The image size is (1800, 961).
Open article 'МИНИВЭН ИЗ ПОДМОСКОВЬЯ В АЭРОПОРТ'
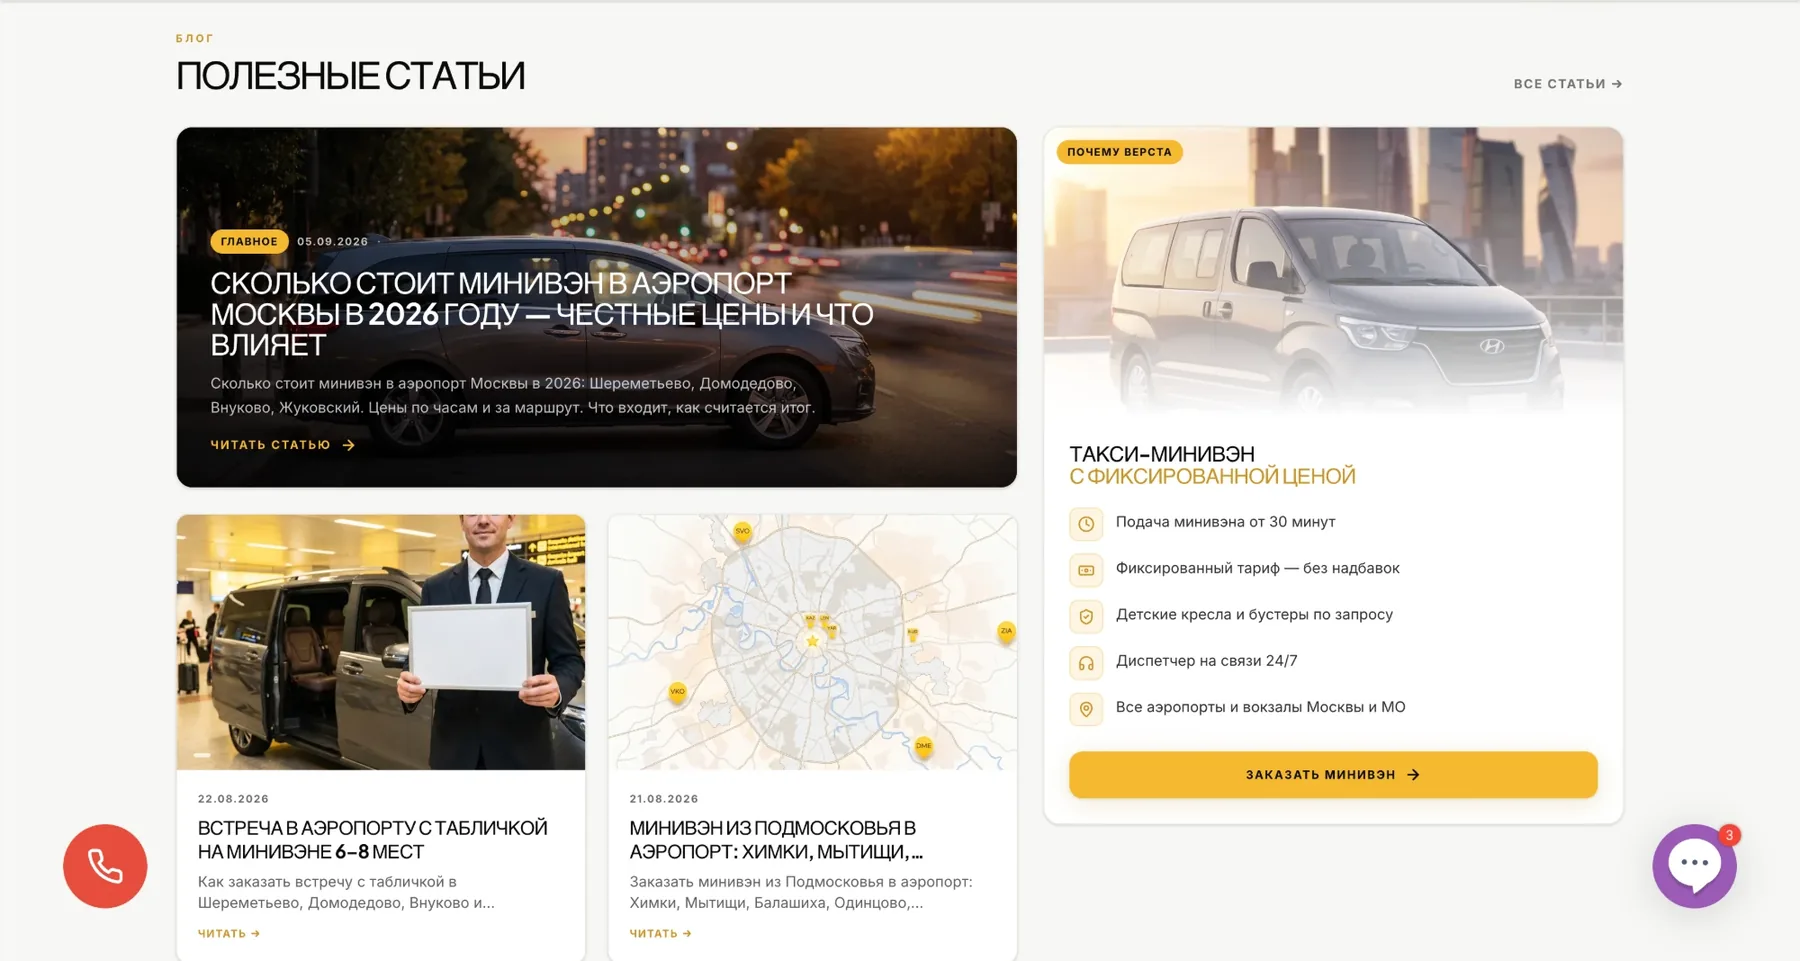pos(776,840)
